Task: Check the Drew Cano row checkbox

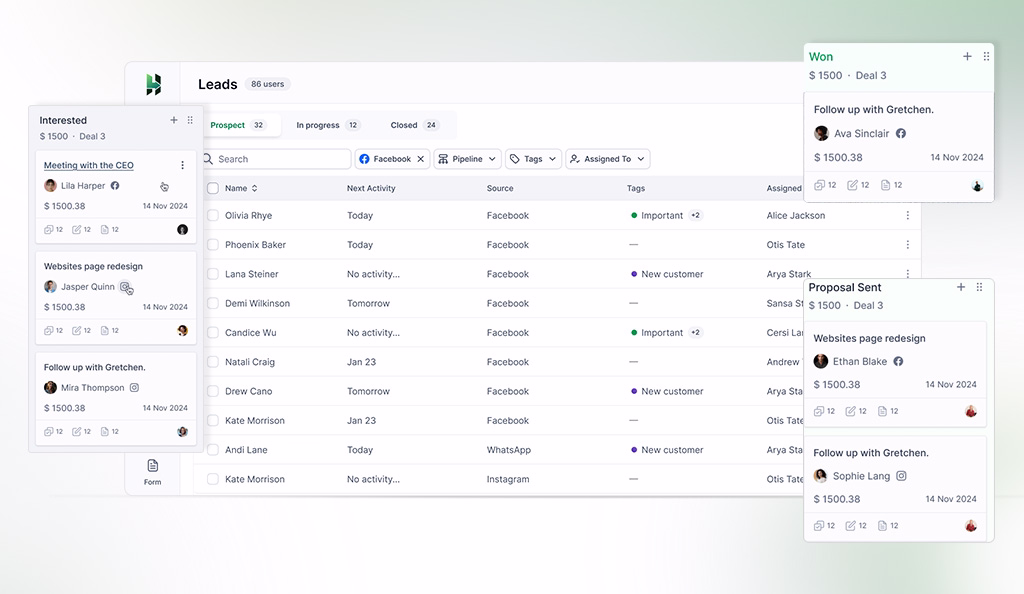Action: [x=213, y=391]
